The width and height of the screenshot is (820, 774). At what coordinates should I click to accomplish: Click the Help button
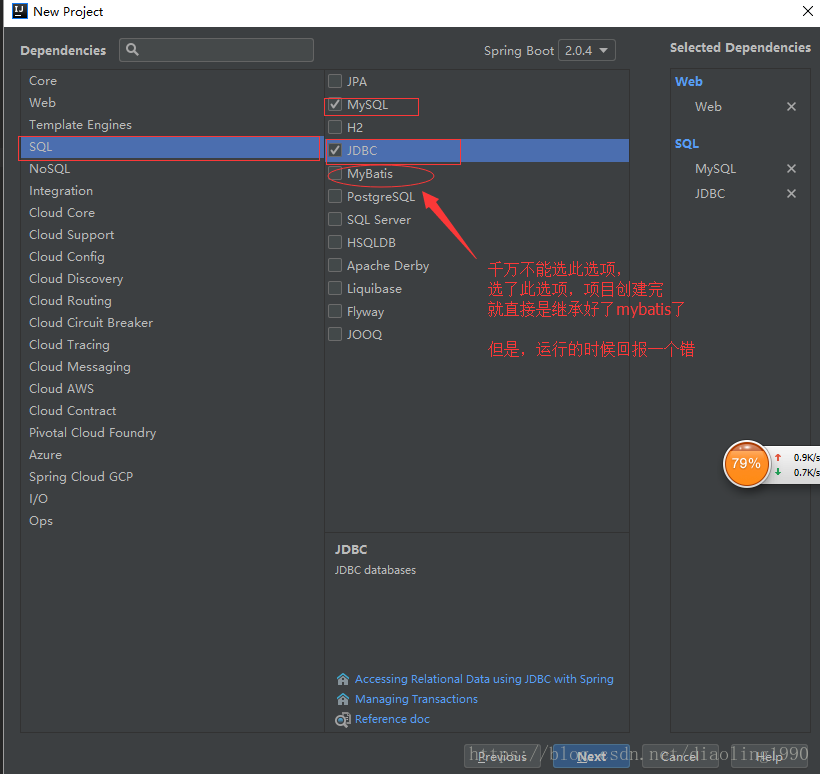(769, 756)
